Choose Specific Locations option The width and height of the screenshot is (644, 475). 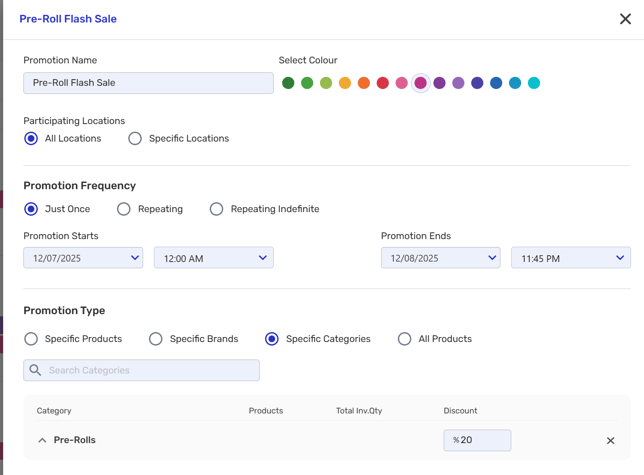[x=135, y=138]
